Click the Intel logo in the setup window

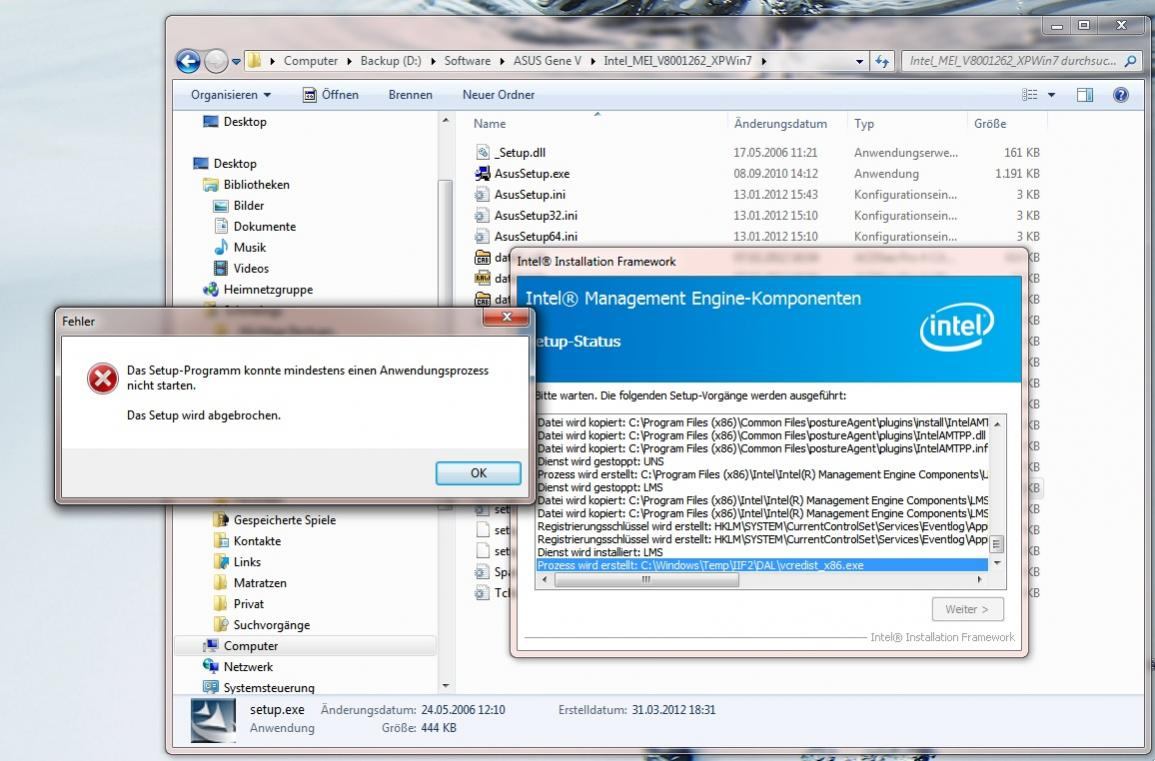[x=956, y=328]
